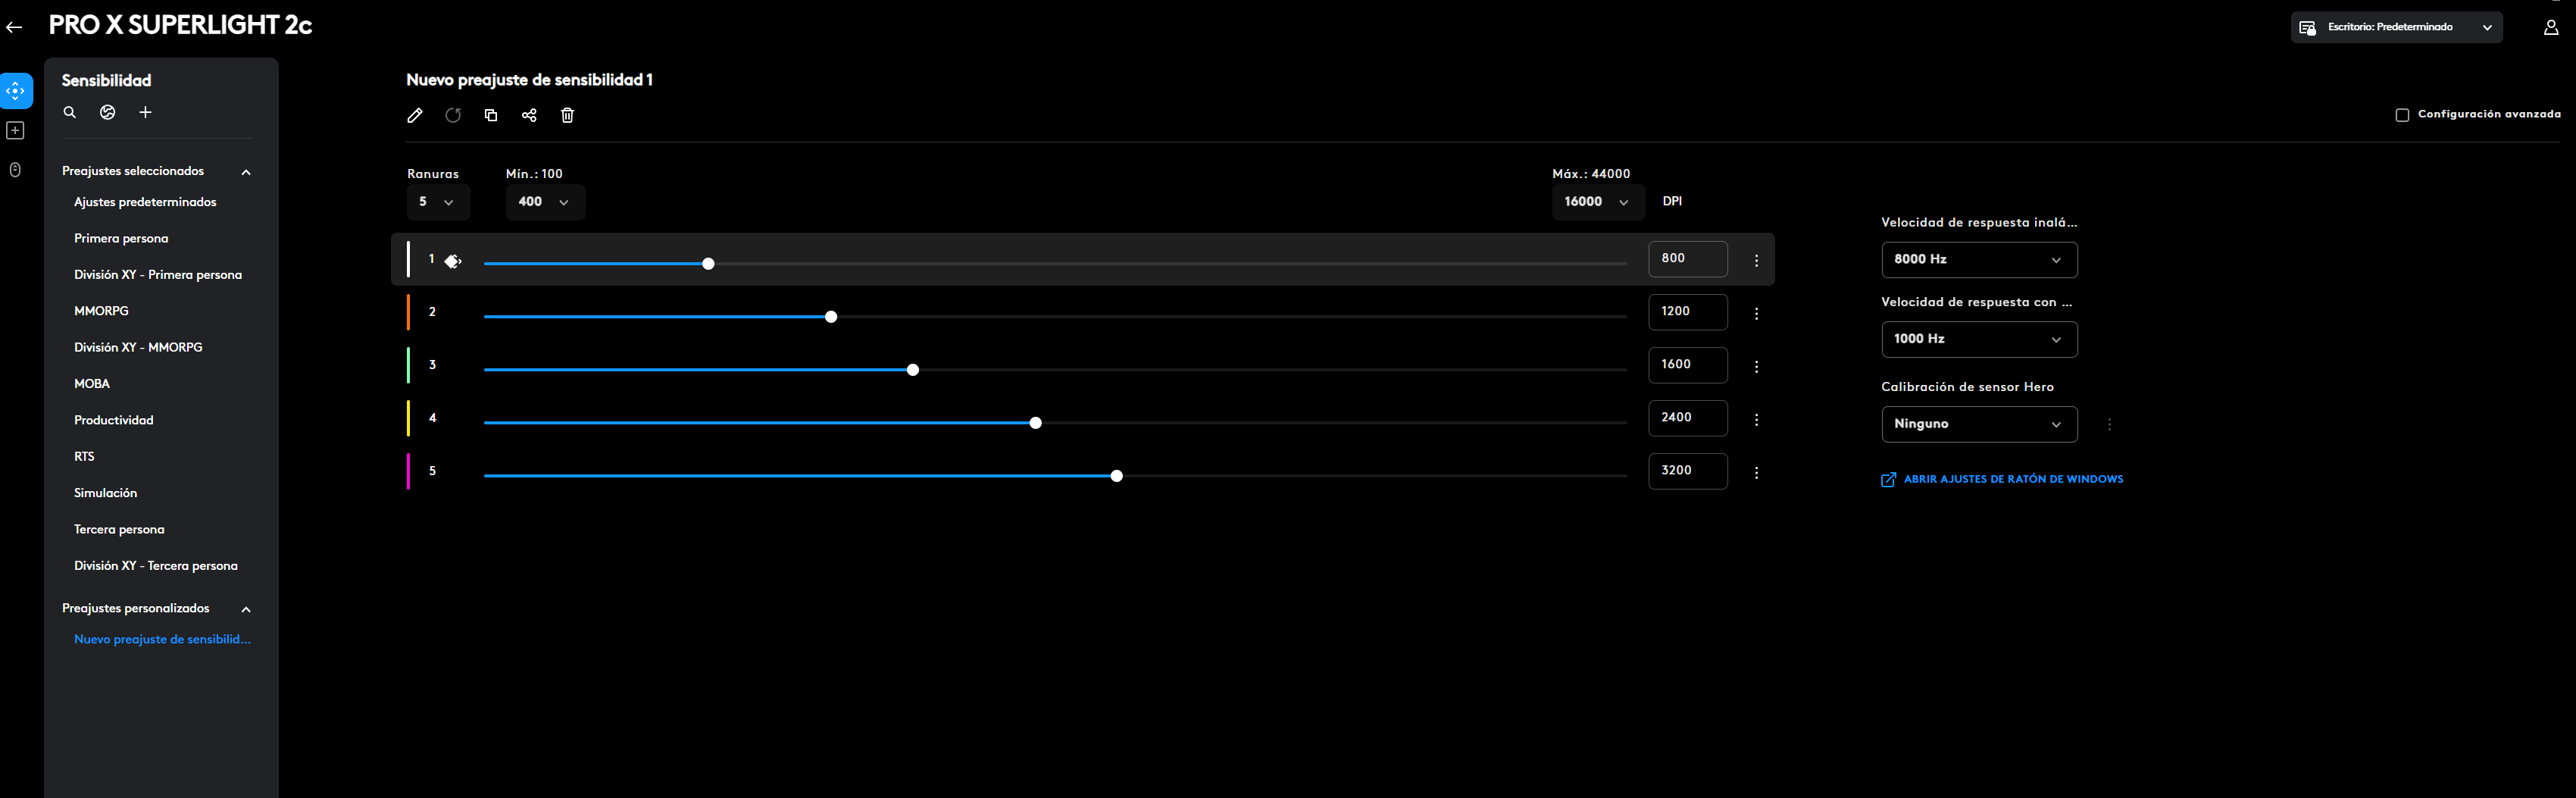Click the duplicate preset icon
2576x798 pixels.
coord(491,116)
